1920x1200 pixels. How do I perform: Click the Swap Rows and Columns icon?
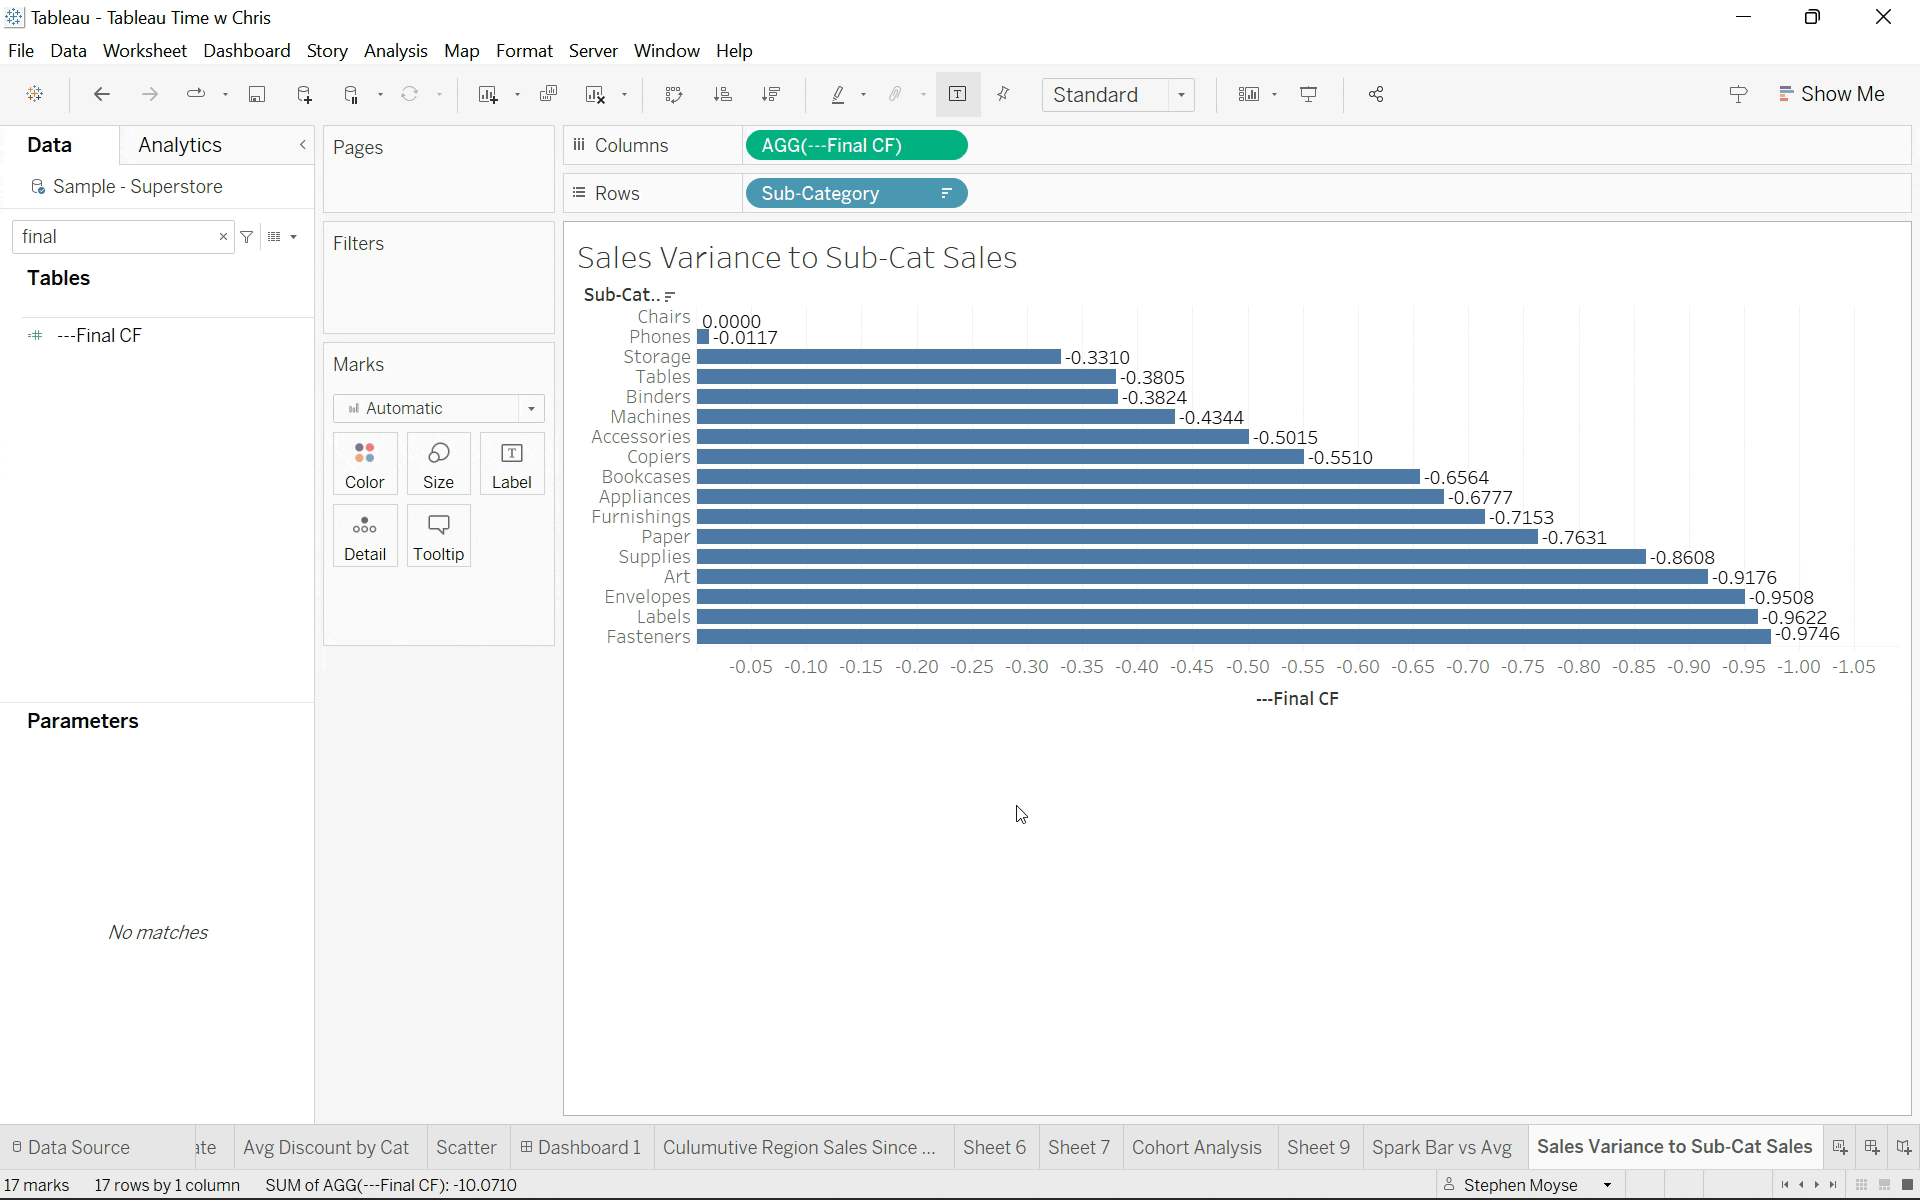674,94
